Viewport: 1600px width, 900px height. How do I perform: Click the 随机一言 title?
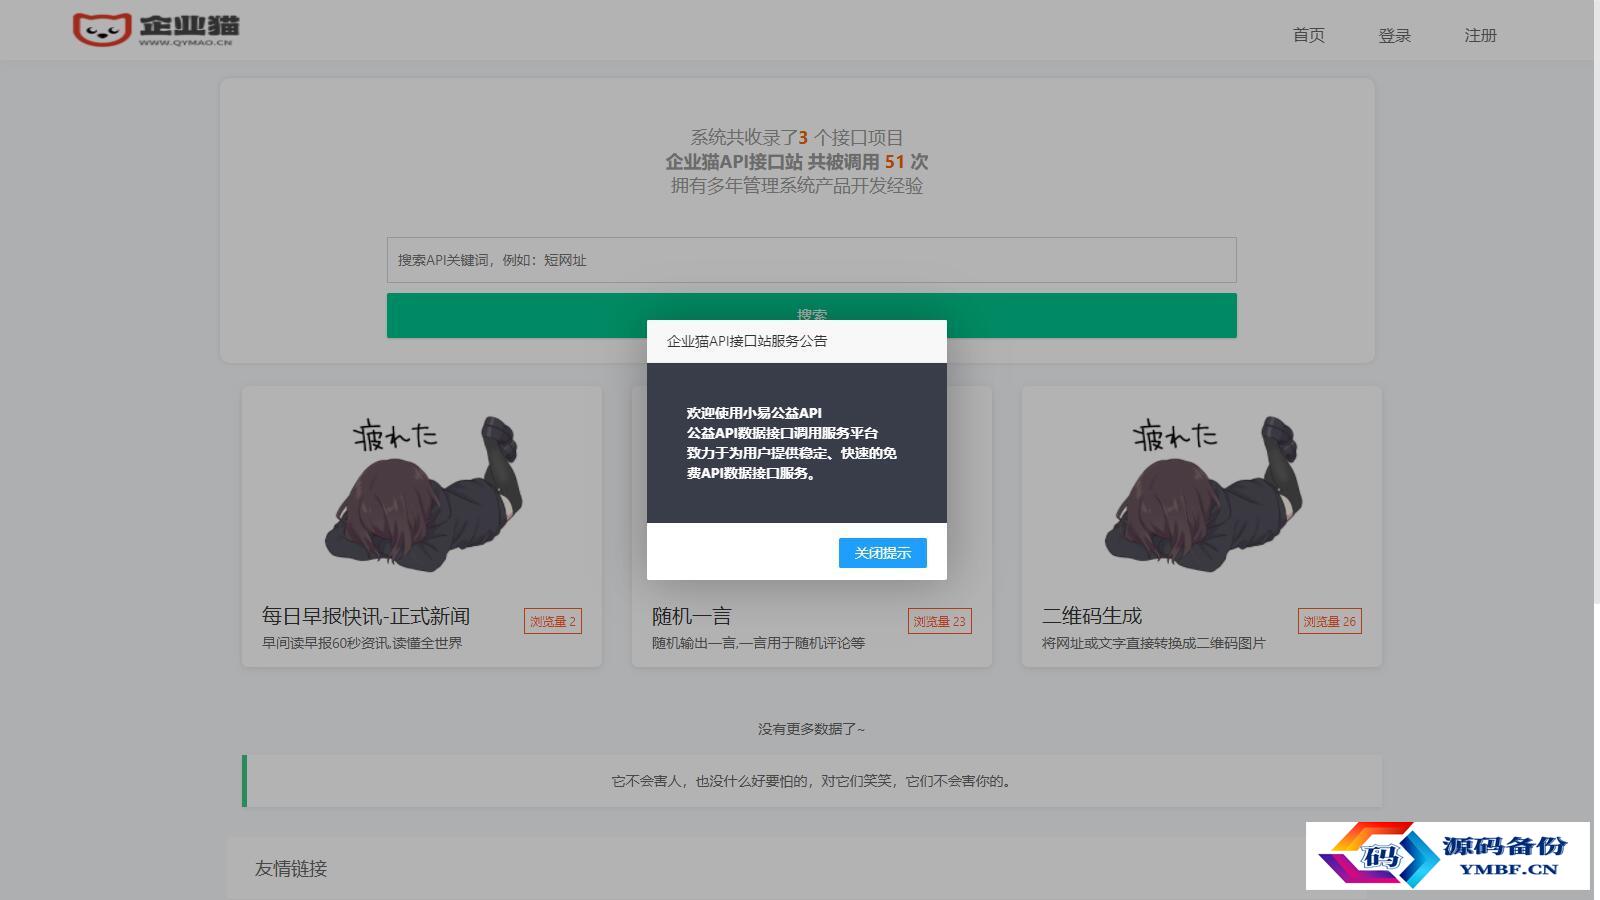coord(692,616)
